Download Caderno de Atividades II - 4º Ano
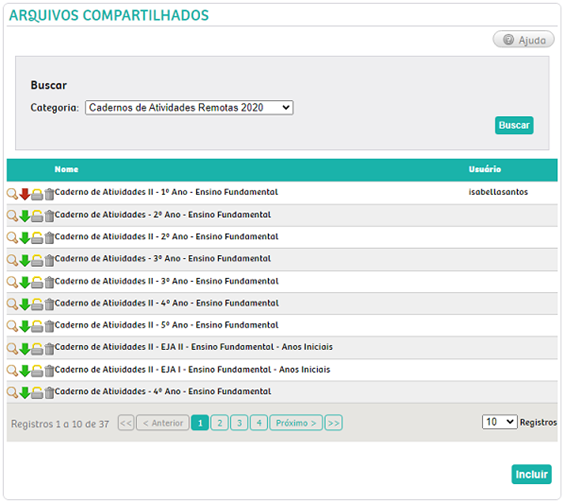Viewport: 566px width, 503px height. tap(25, 304)
